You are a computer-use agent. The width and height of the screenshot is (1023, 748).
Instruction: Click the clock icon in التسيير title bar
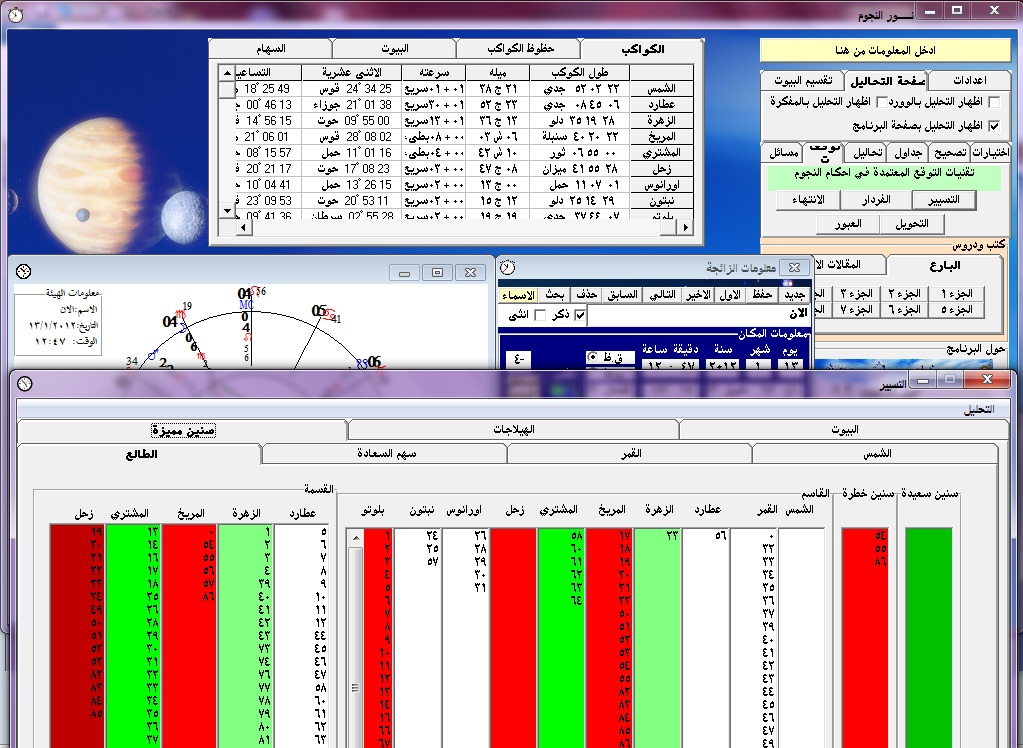coord(23,384)
